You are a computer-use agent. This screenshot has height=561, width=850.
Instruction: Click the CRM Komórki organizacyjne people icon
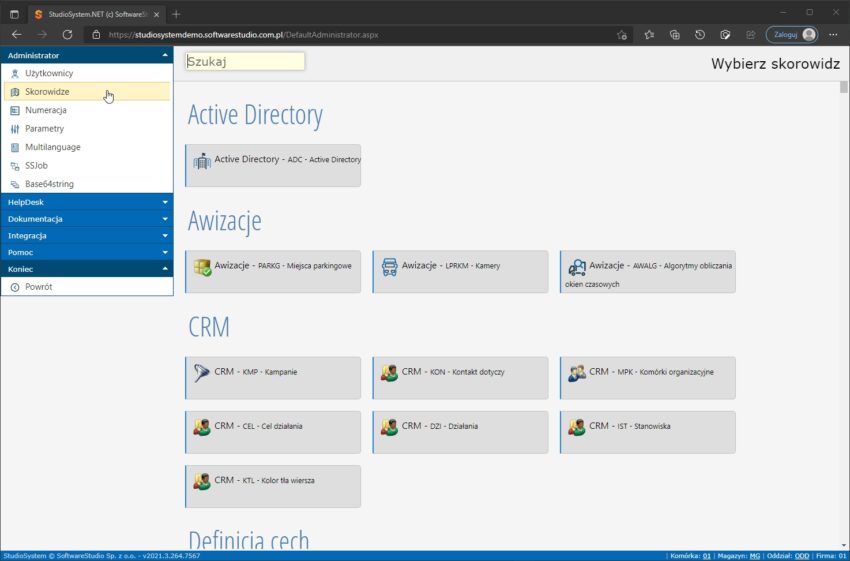click(577, 373)
